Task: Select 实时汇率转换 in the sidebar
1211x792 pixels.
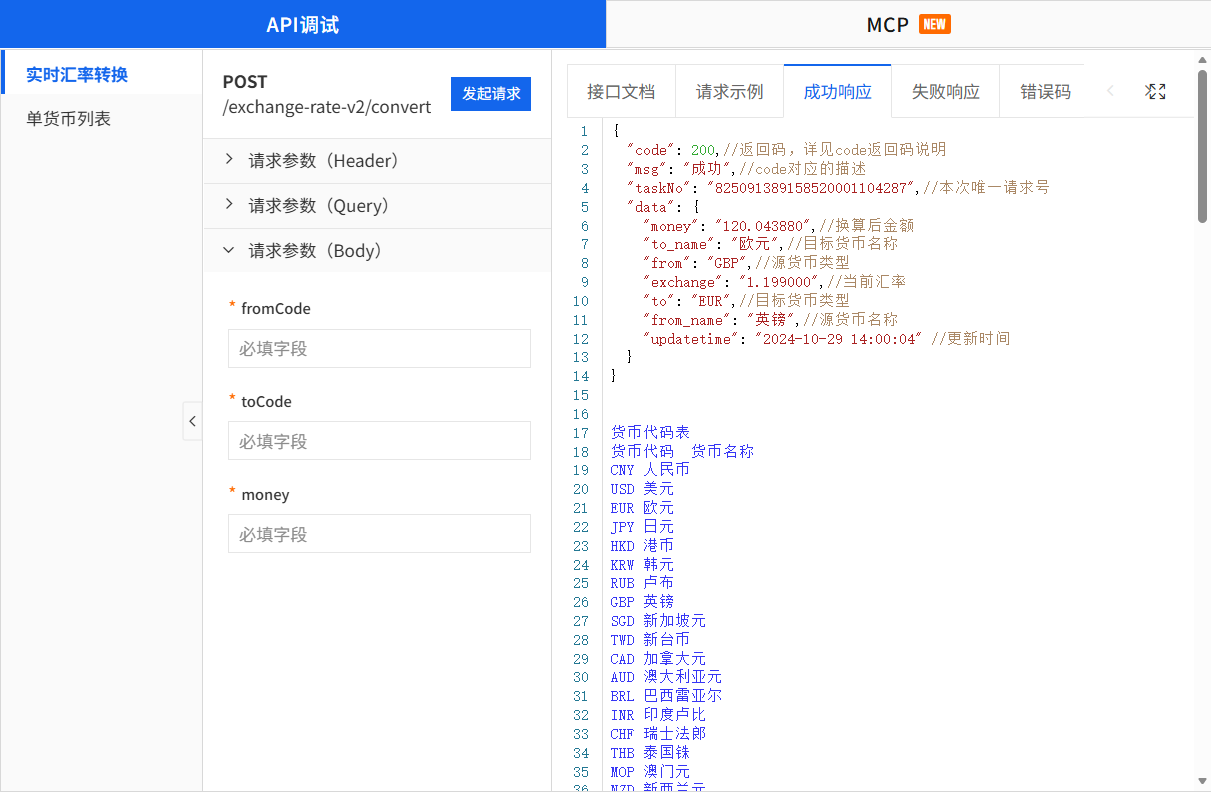Action: [x=77, y=75]
